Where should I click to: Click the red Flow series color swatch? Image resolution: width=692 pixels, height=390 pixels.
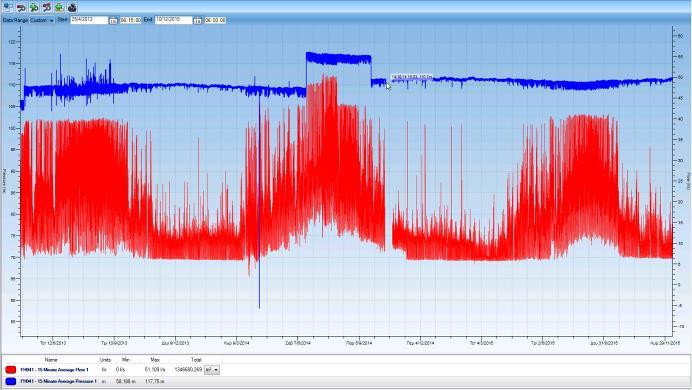pos(11,370)
